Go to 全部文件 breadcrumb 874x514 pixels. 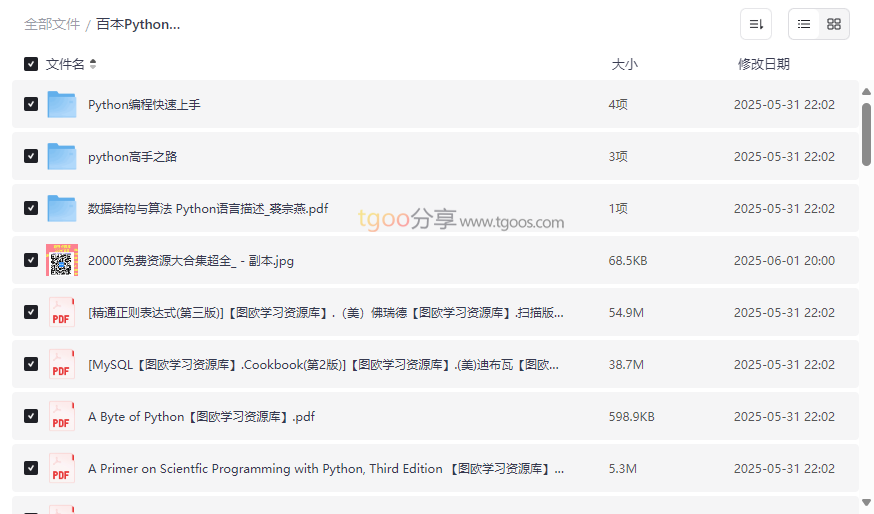pos(52,24)
